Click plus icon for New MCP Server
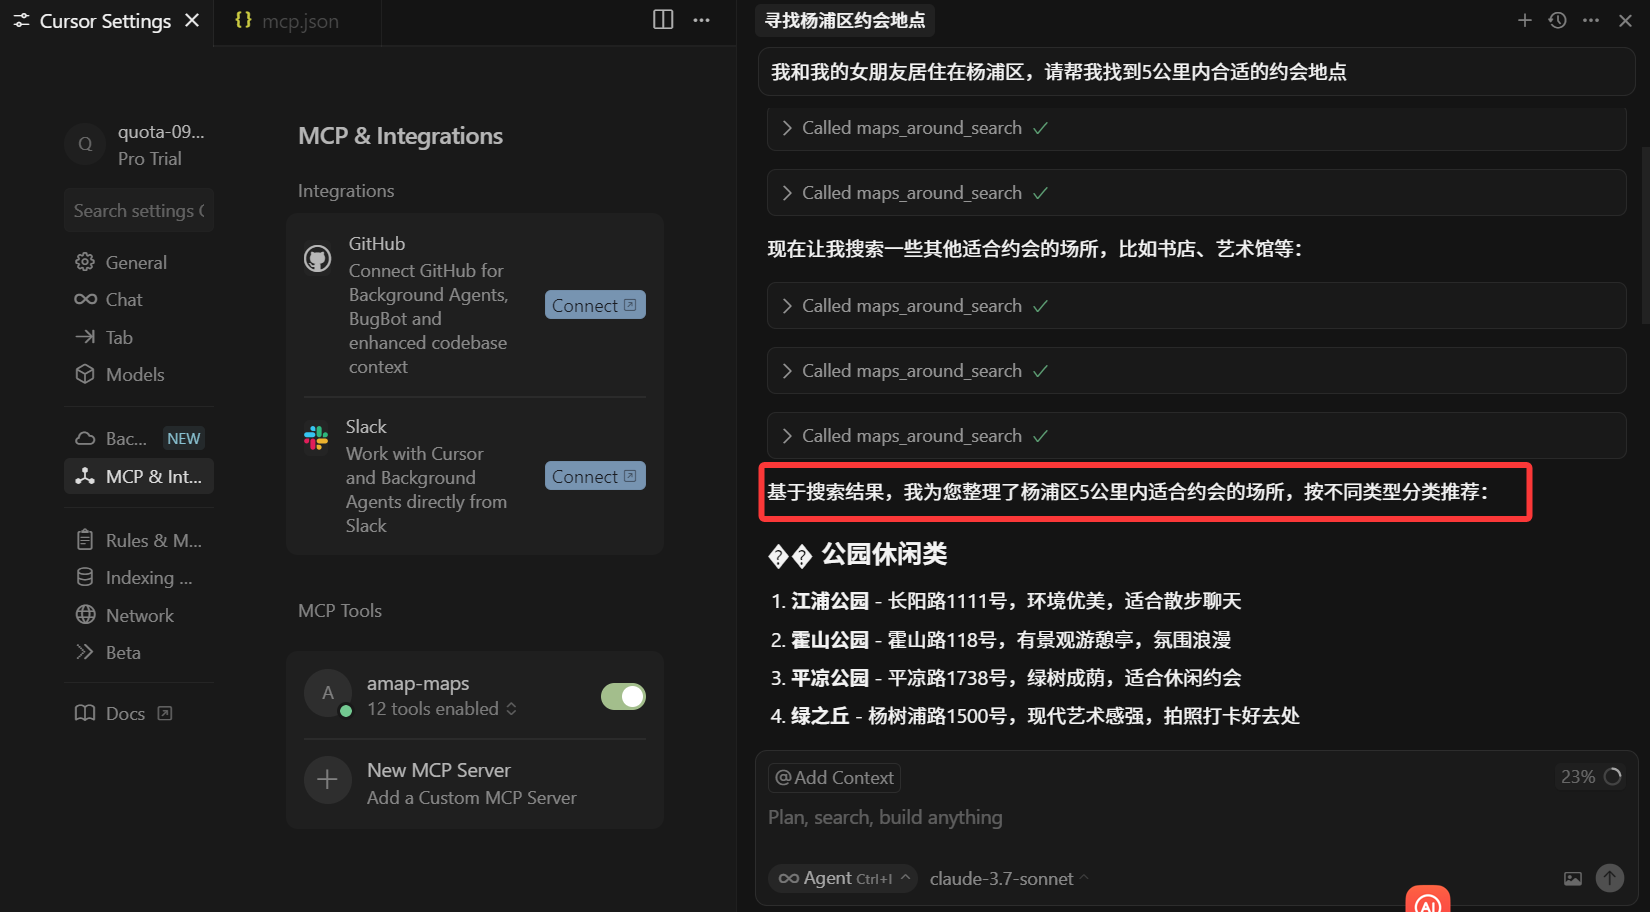 327,780
